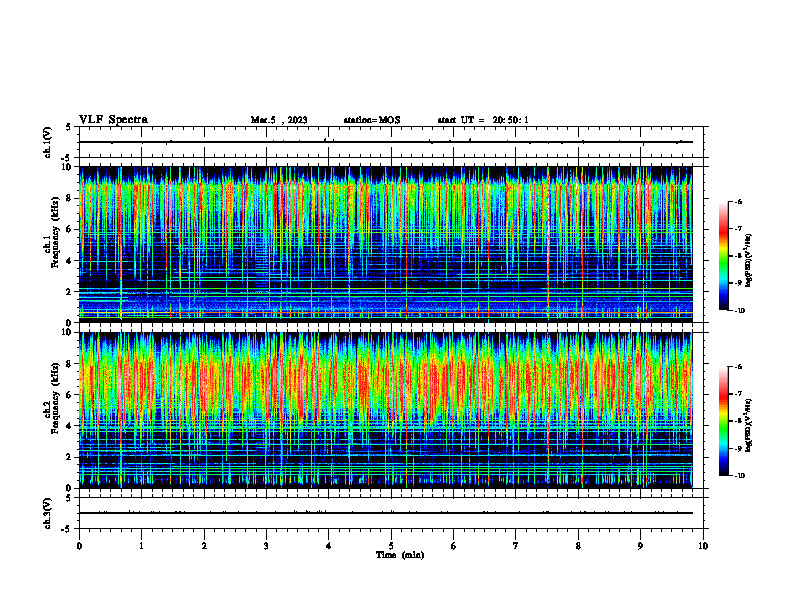Click the time axis tick label "10" at far right

point(703,546)
